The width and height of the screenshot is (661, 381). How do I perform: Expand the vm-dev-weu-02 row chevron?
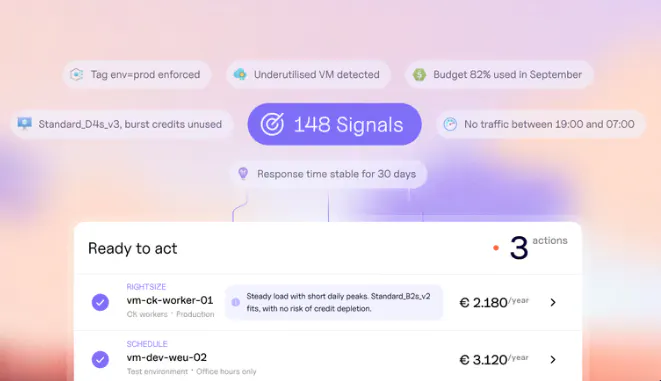pyautogui.click(x=553, y=360)
